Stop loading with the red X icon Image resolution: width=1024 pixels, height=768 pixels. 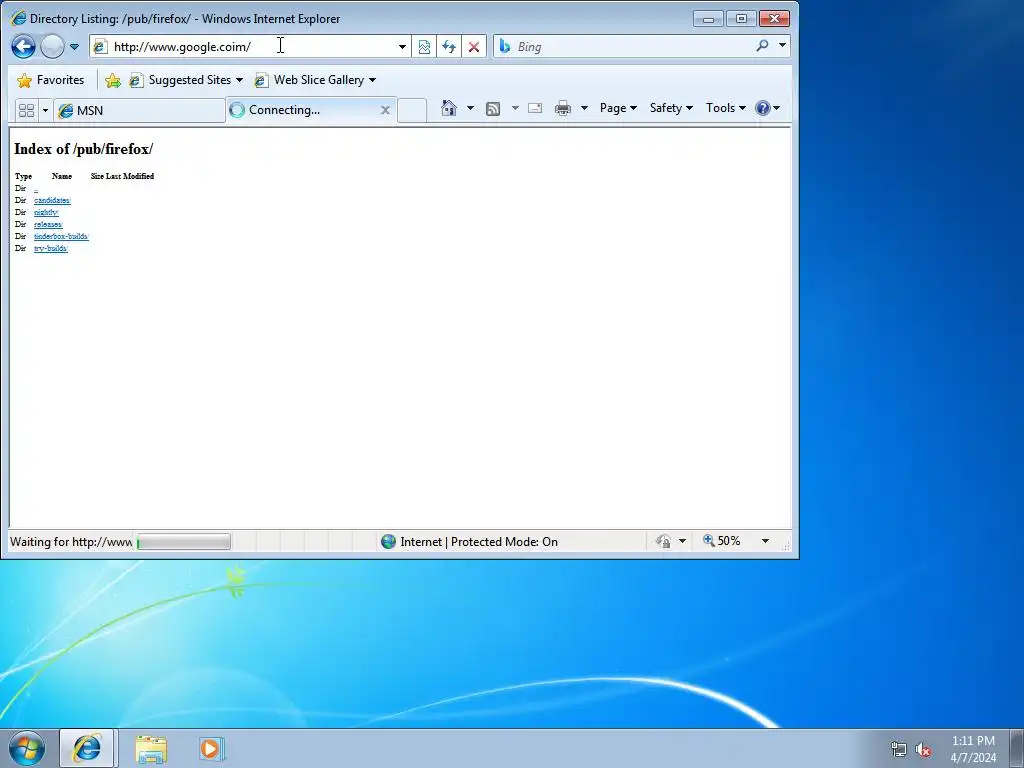(x=474, y=46)
